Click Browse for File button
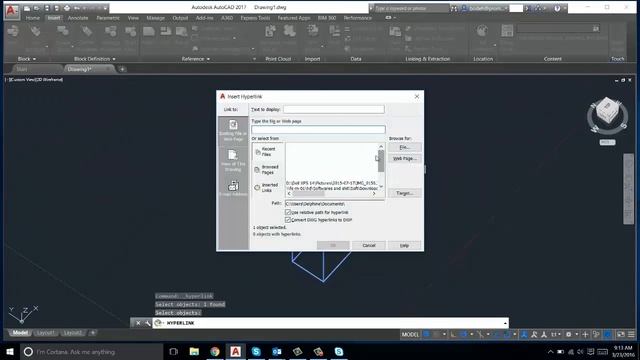The width and height of the screenshot is (640, 360). [x=404, y=147]
